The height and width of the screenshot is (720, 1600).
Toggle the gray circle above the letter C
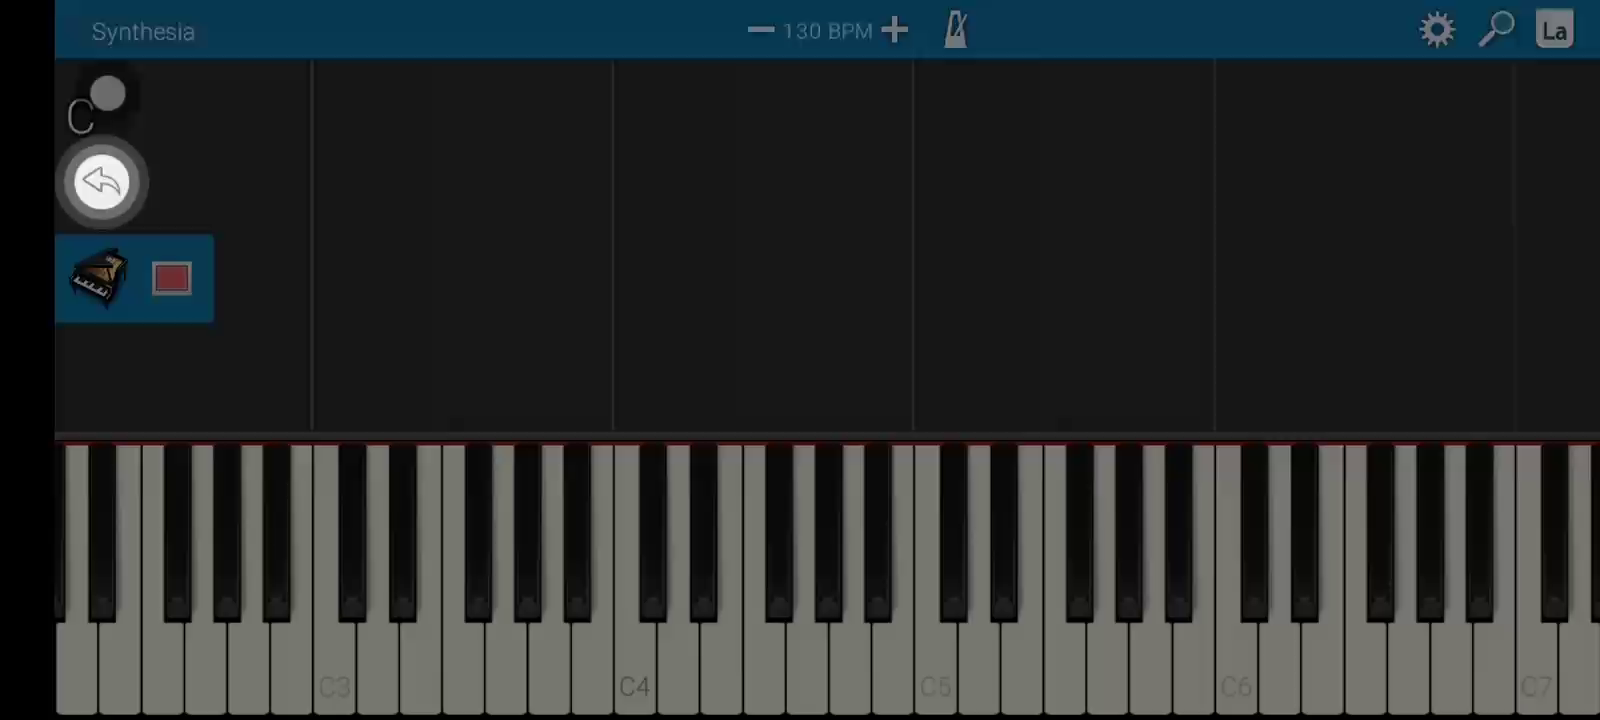107,94
